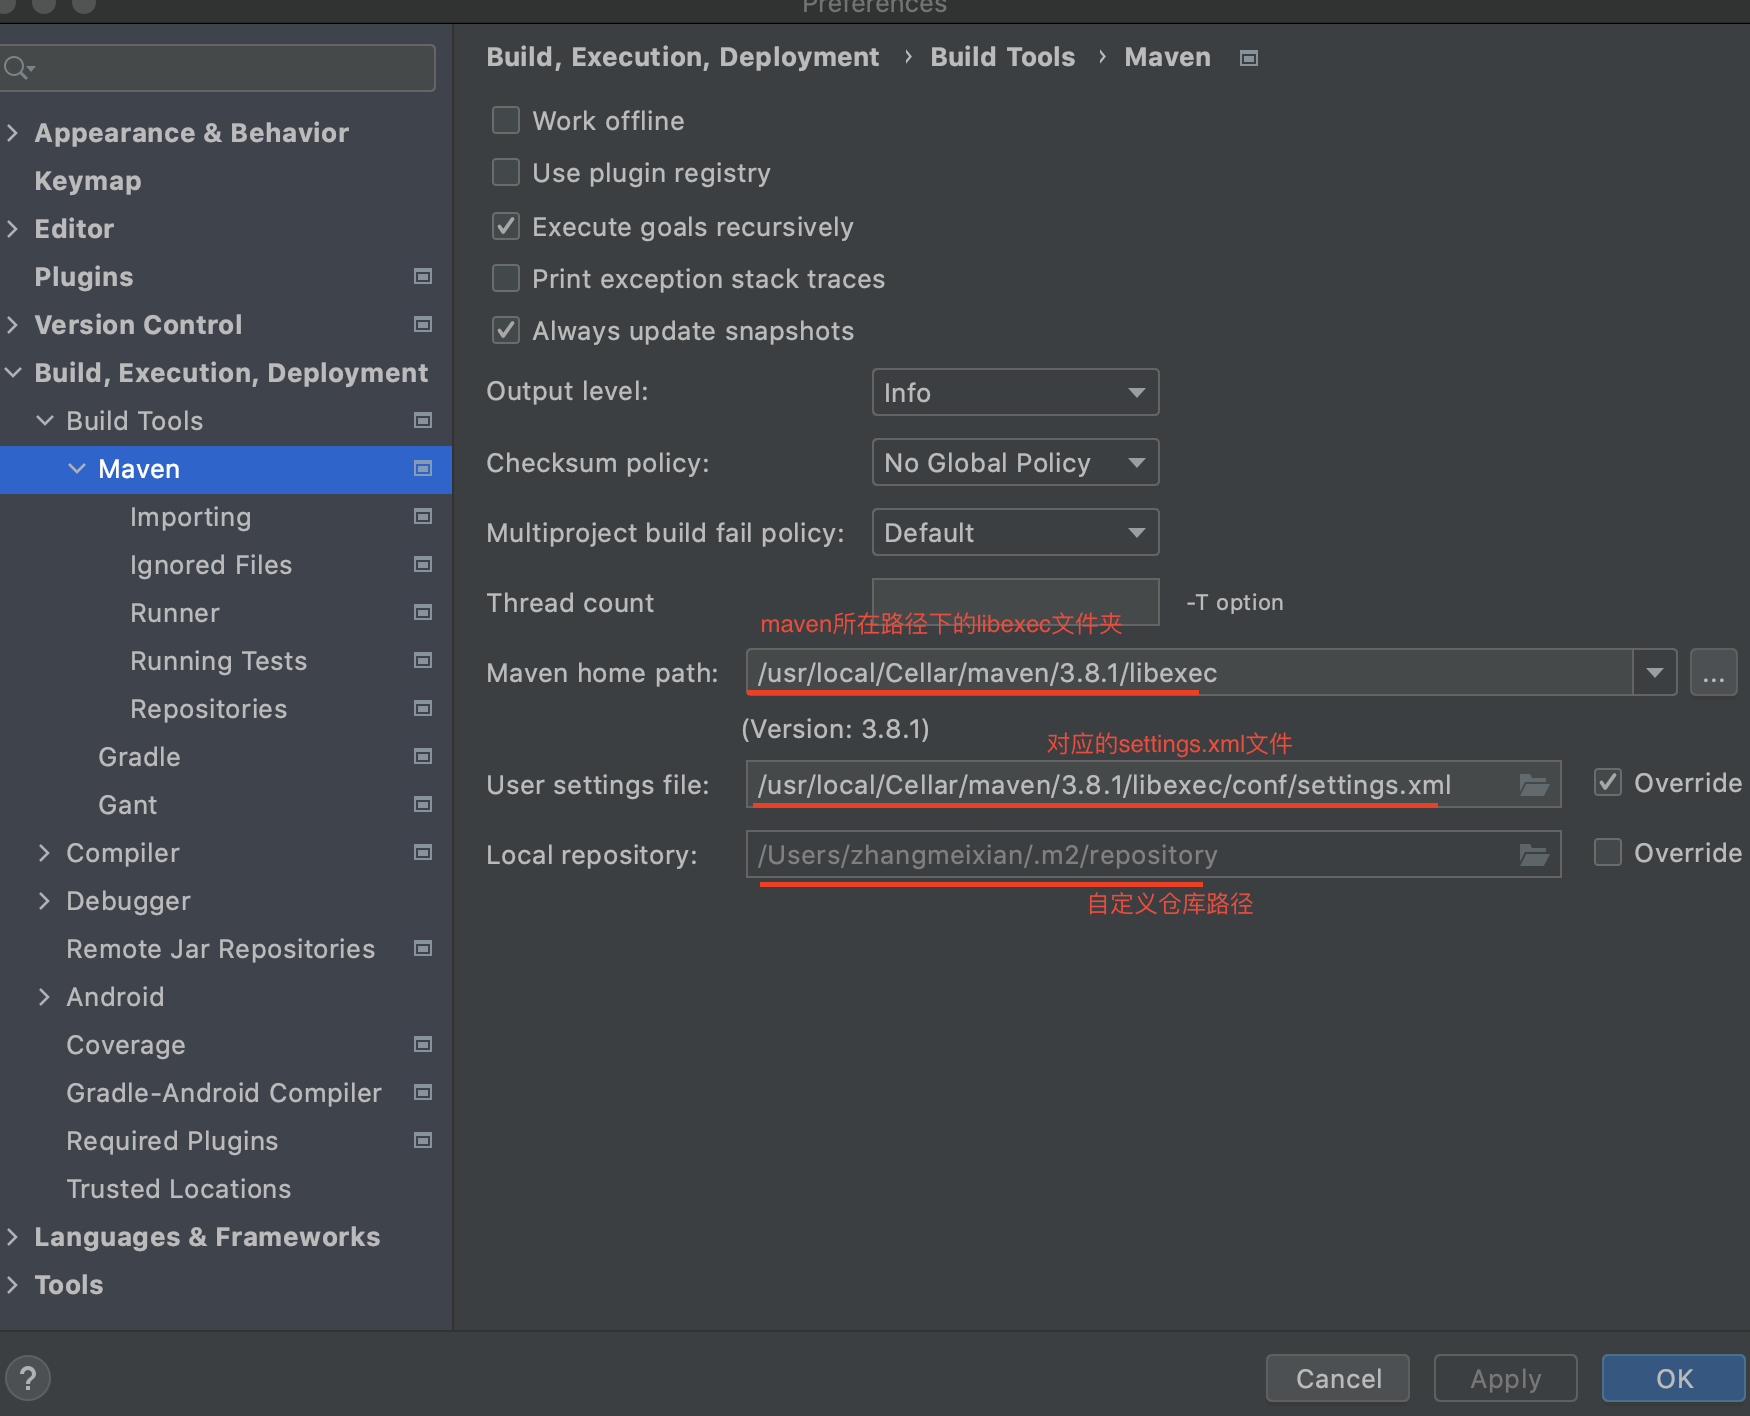Screen dimensions: 1750x1416
Task: Open folder browser for User settings file
Action: point(1534,785)
